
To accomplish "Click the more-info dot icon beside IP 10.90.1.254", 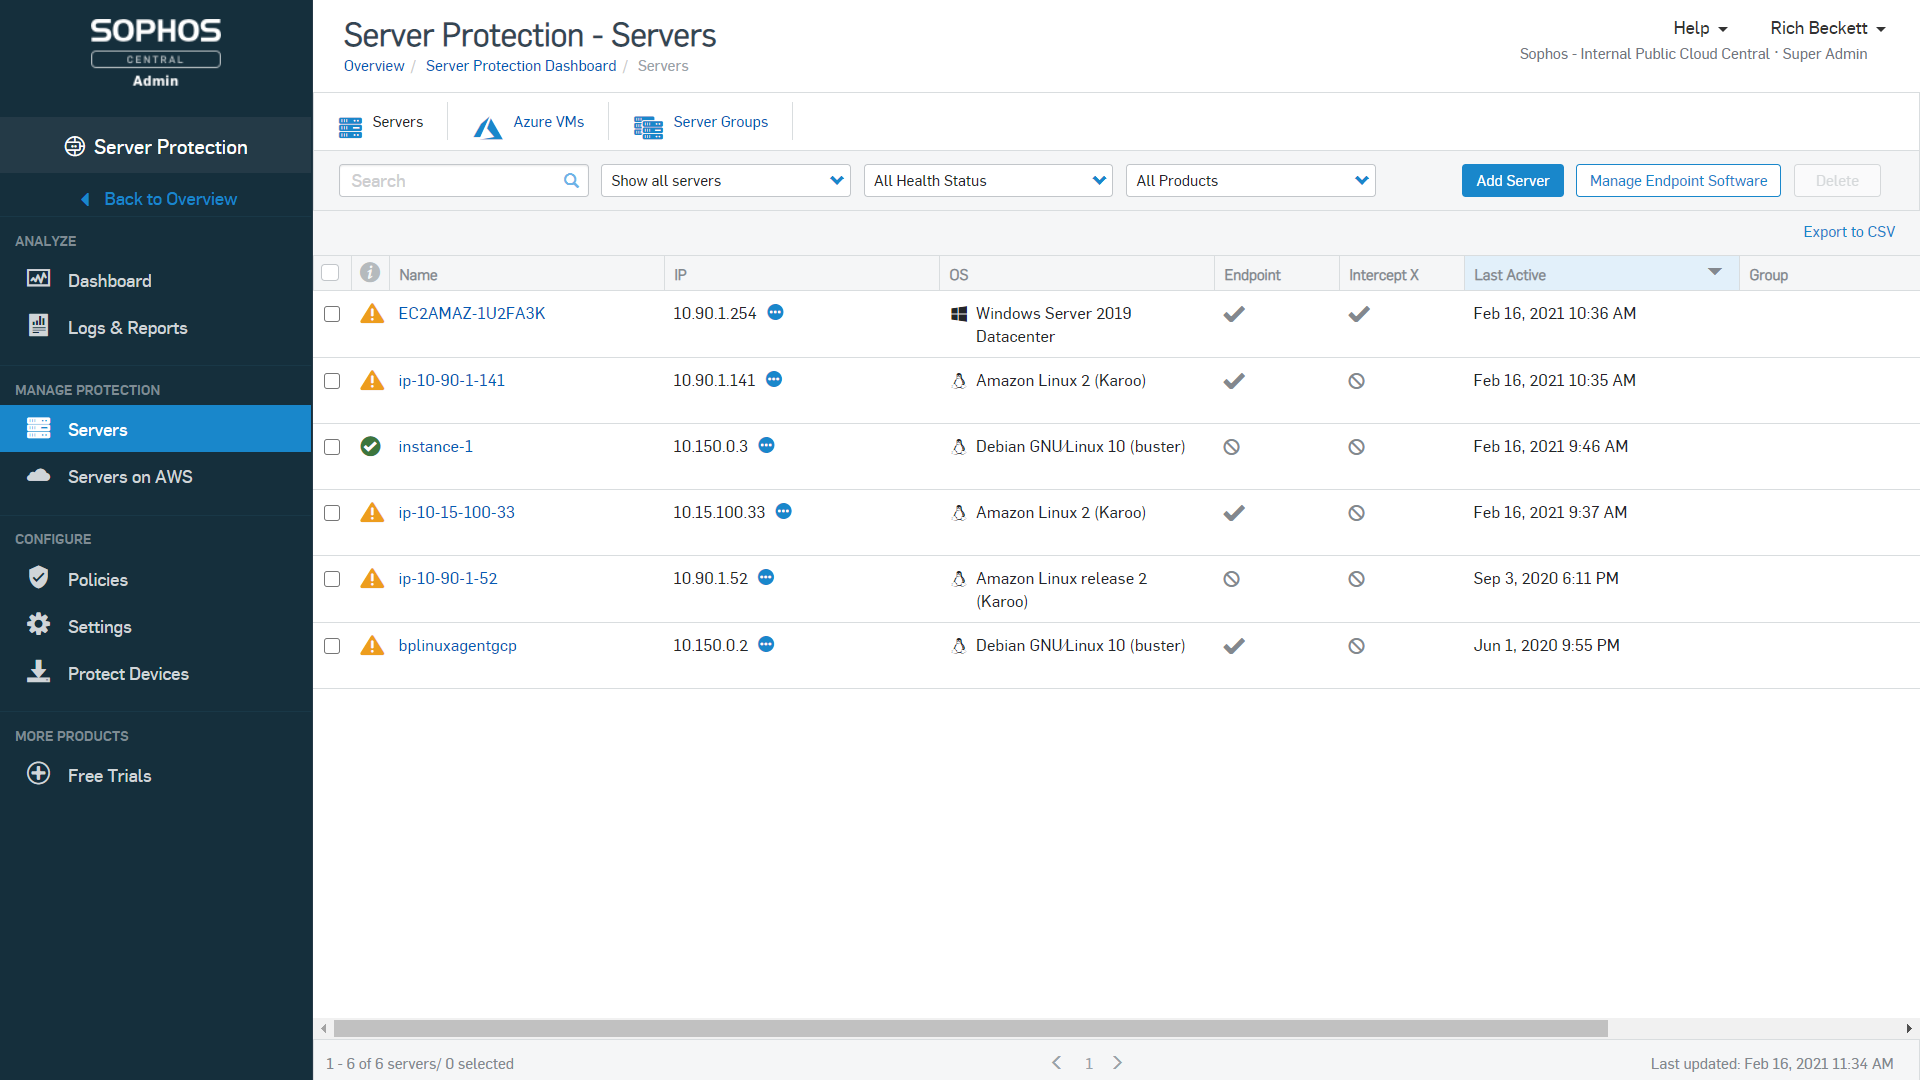I will 775,313.
